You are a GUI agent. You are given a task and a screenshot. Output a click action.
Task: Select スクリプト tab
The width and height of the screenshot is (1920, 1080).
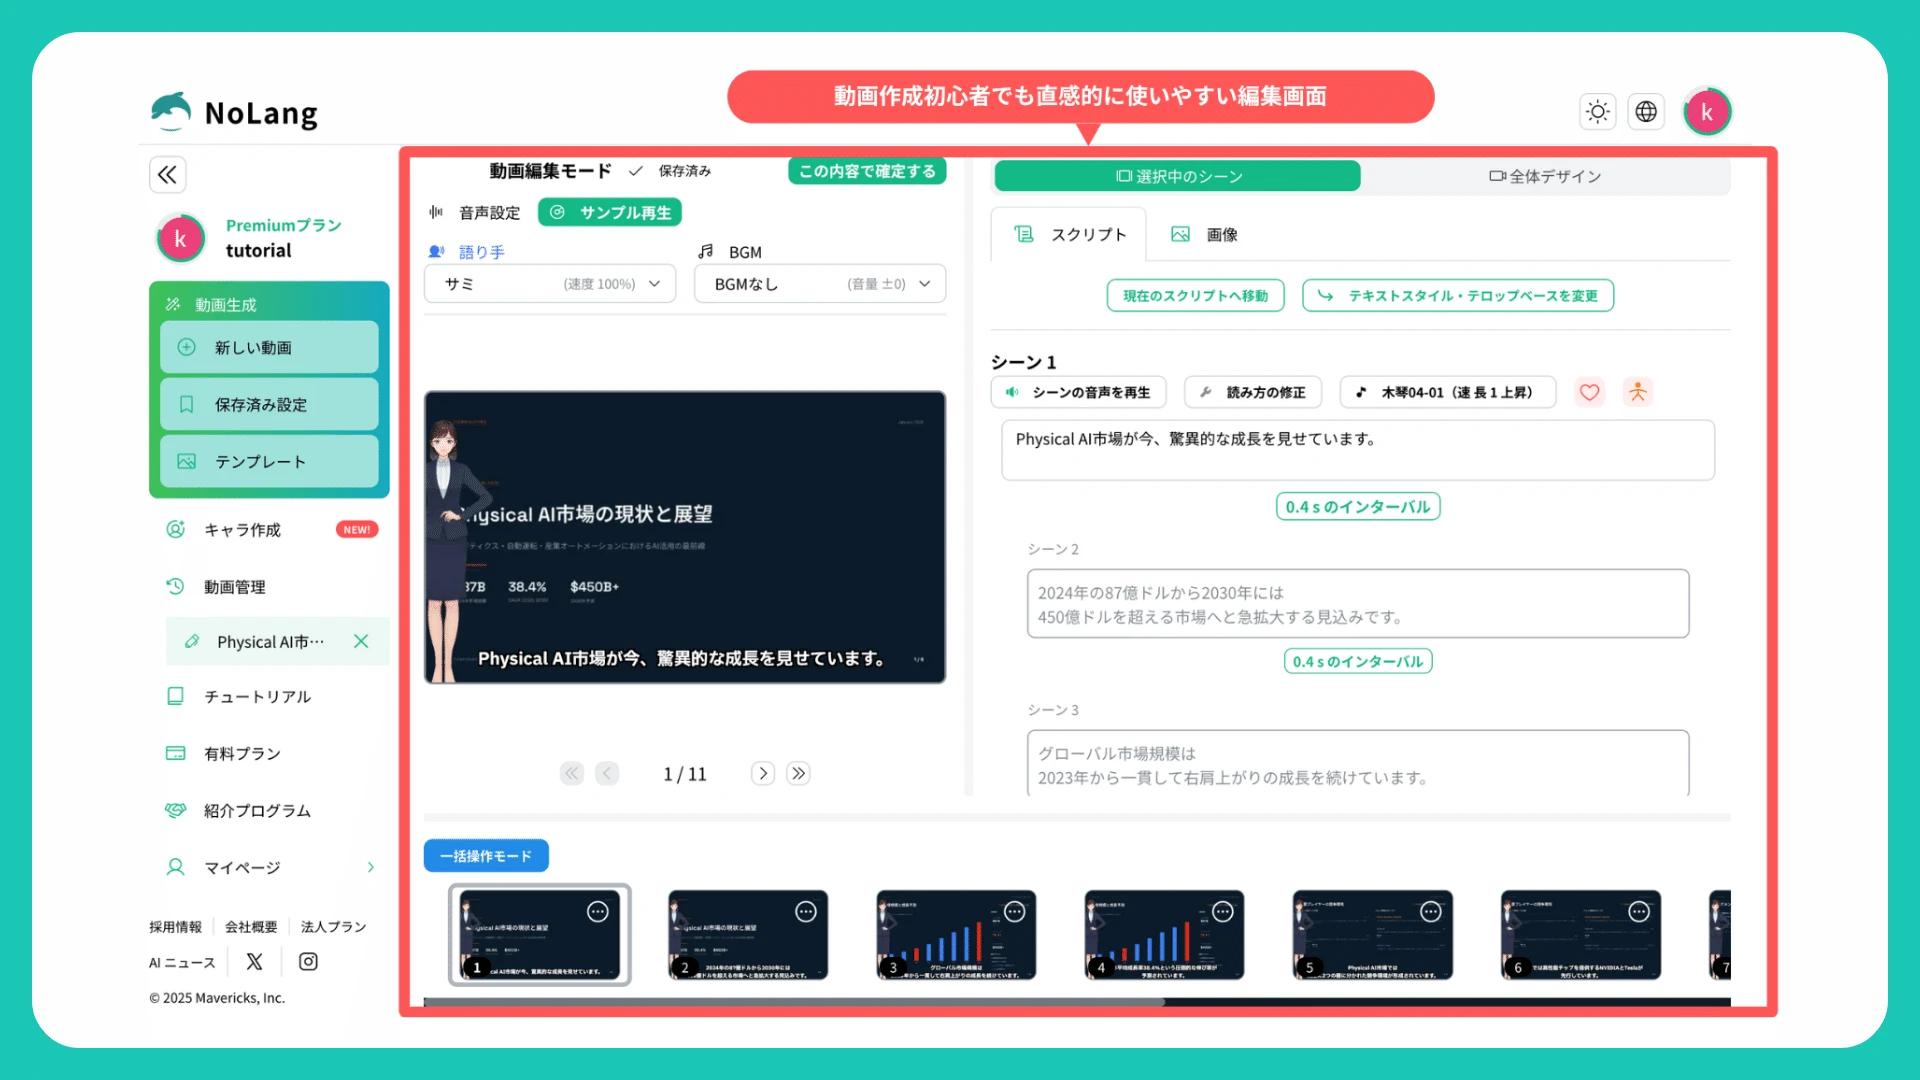[x=1069, y=234]
